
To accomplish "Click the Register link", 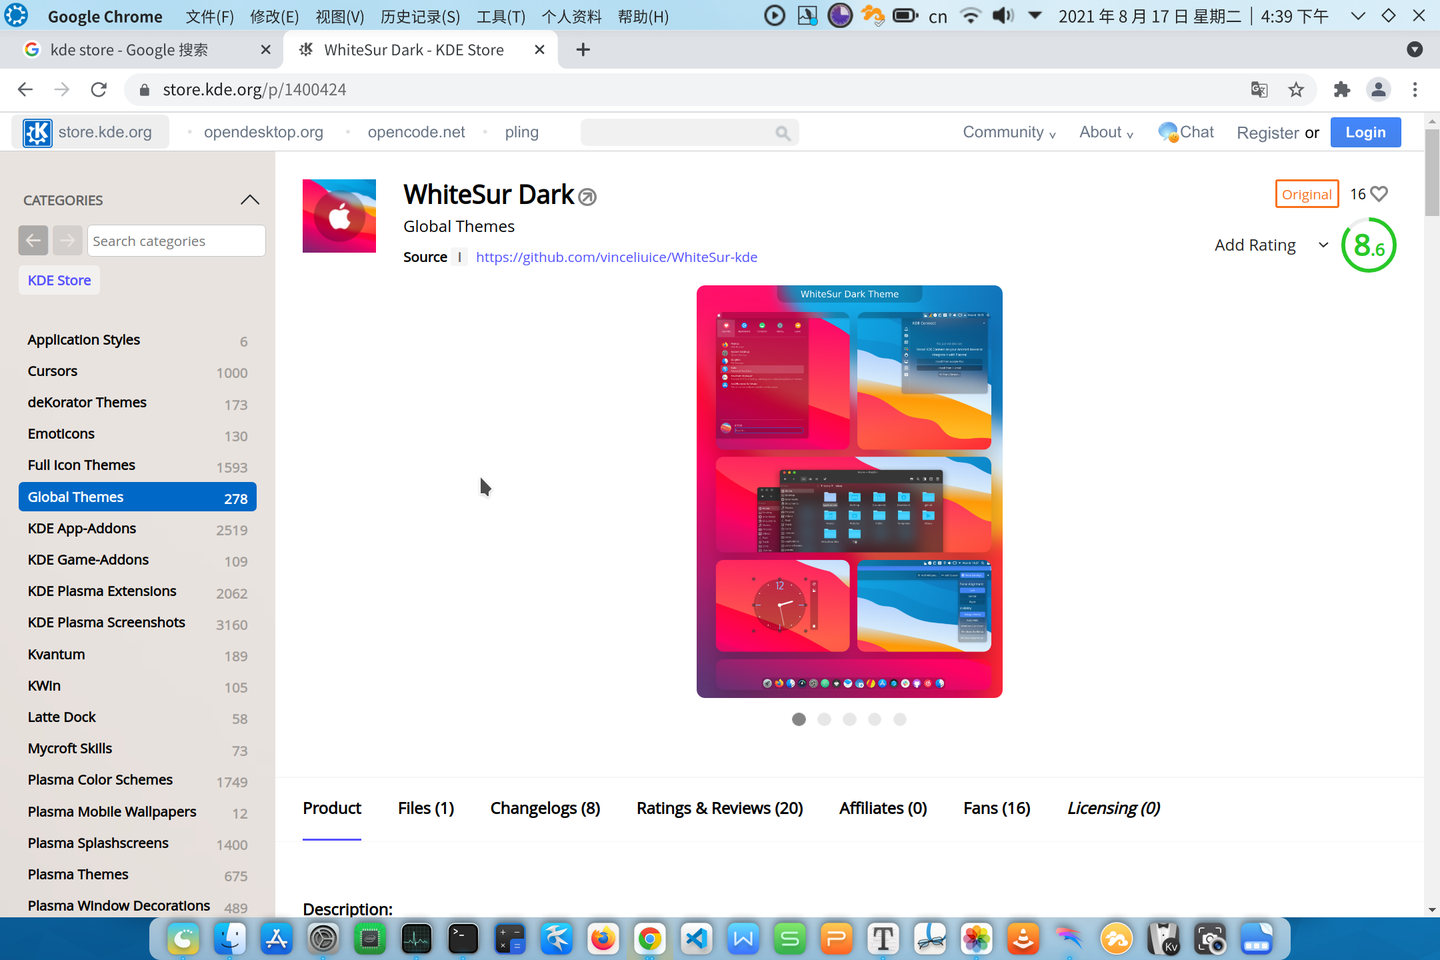I will 1268,132.
